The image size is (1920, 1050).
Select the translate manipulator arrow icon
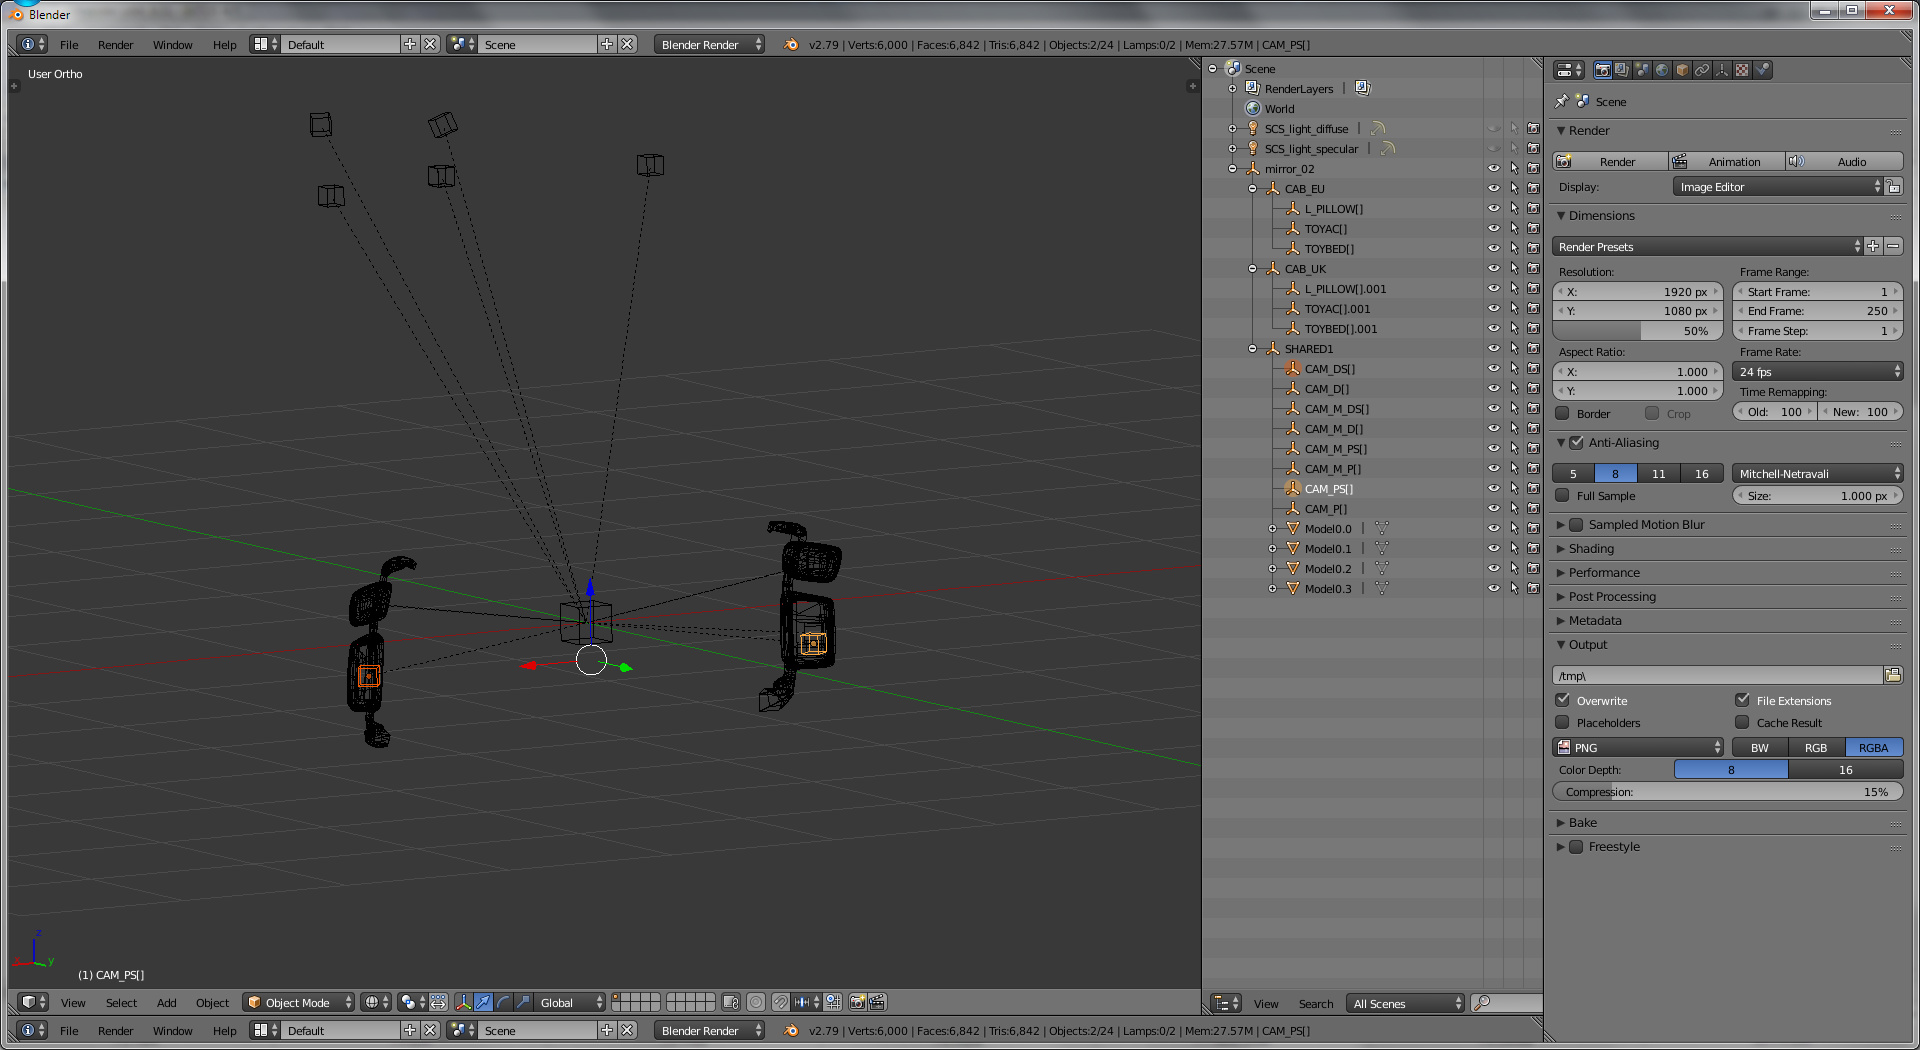click(483, 1002)
